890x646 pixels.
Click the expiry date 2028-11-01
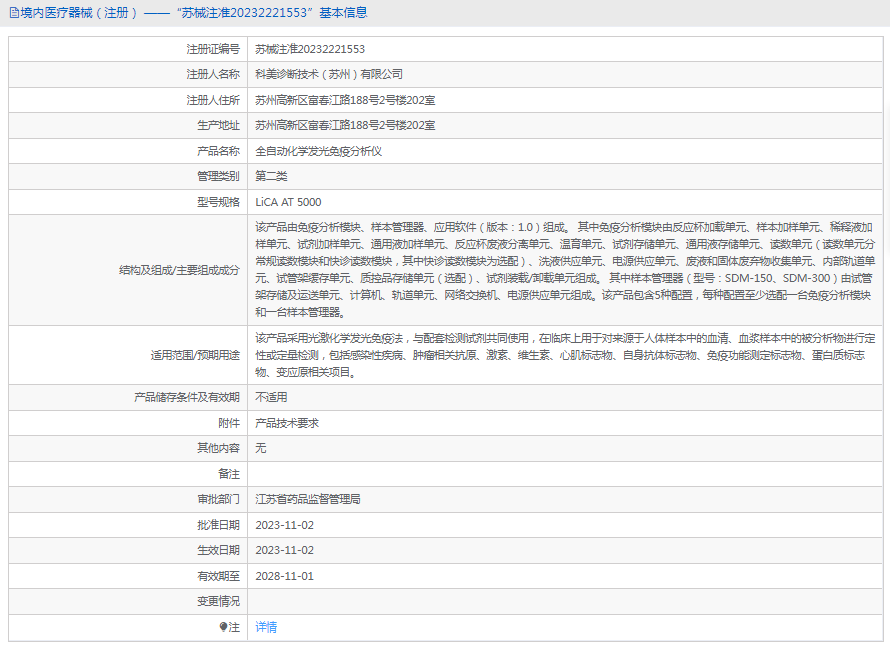pyautogui.click(x=284, y=576)
